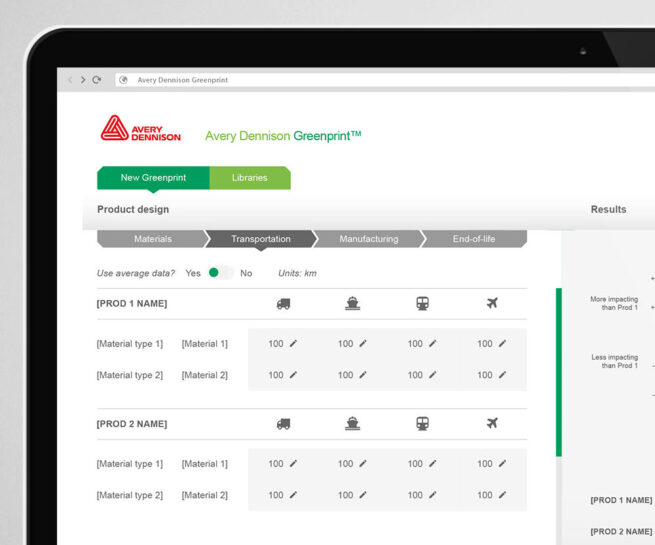Image resolution: width=655 pixels, height=545 pixels.
Task: Edit PROD 2 Material 1 ship distance pencil
Action: tap(363, 463)
